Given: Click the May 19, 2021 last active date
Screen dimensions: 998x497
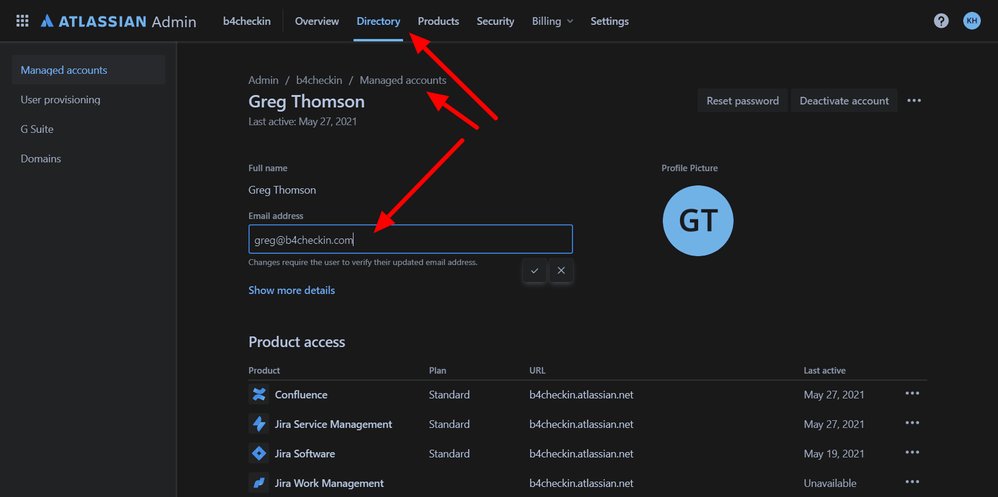Looking at the screenshot, I should pyautogui.click(x=834, y=454).
